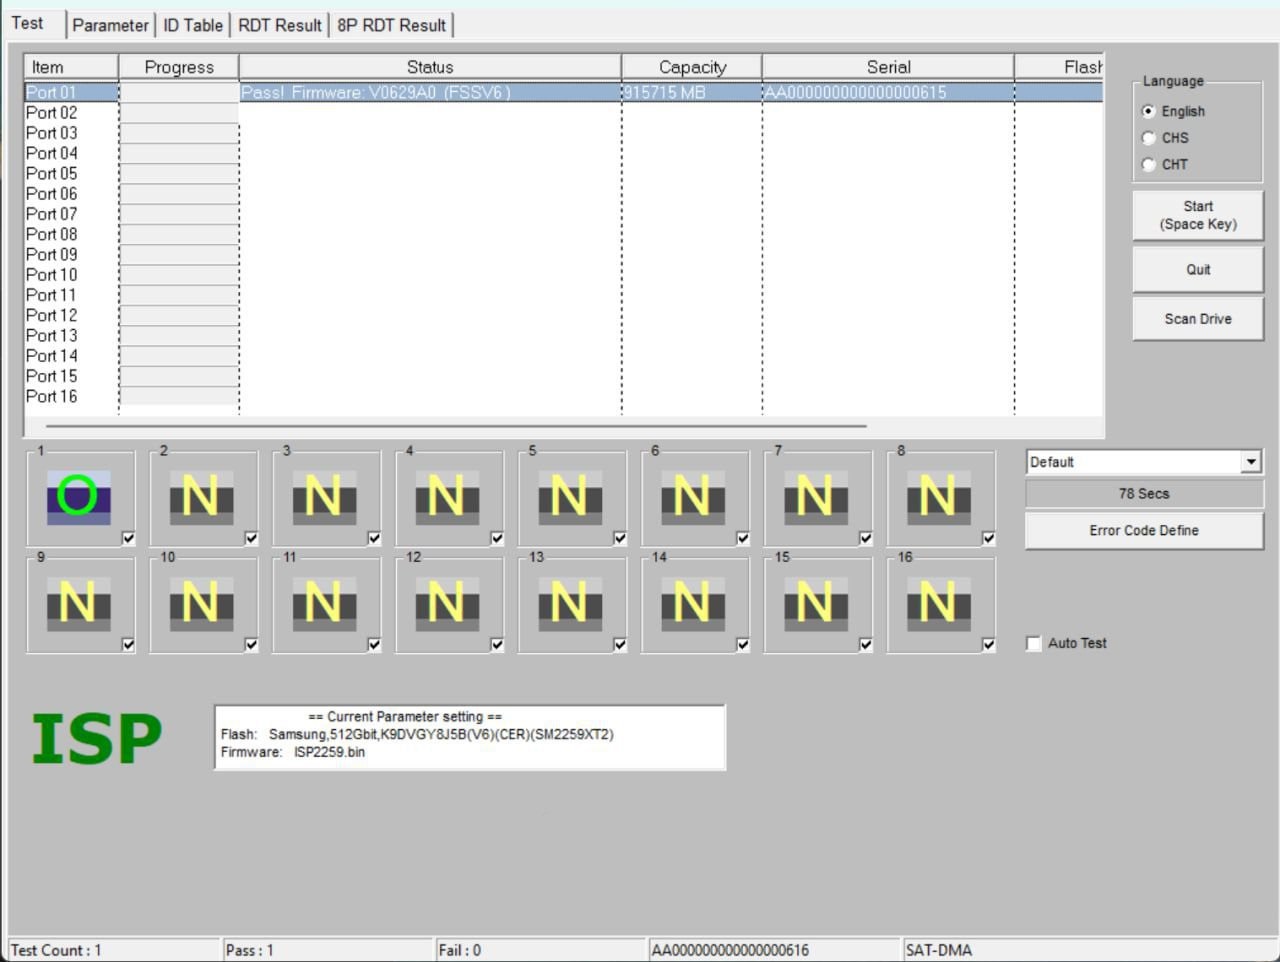Toggle the checkbox for port slot 9

128,645
